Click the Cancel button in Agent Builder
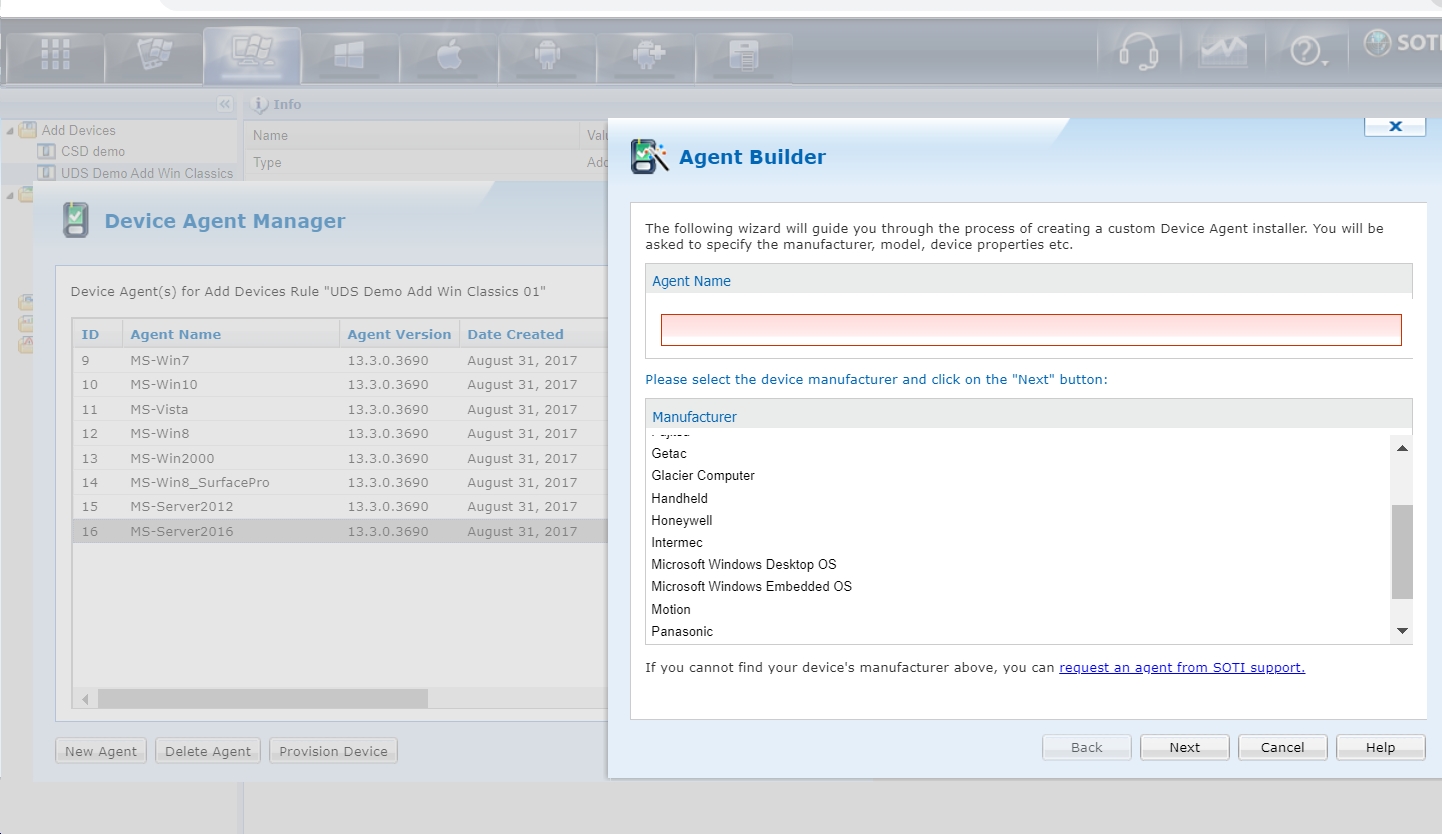Image resolution: width=1442 pixels, height=834 pixels. point(1282,747)
